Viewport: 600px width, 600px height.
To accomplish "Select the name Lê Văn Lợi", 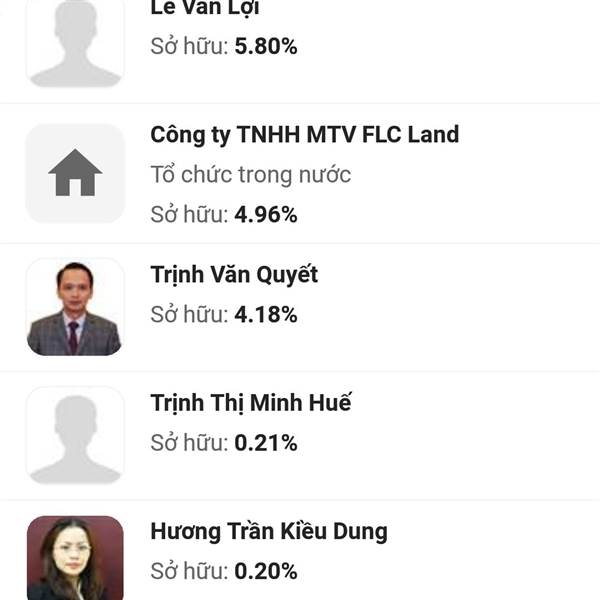I will tap(205, 8).
